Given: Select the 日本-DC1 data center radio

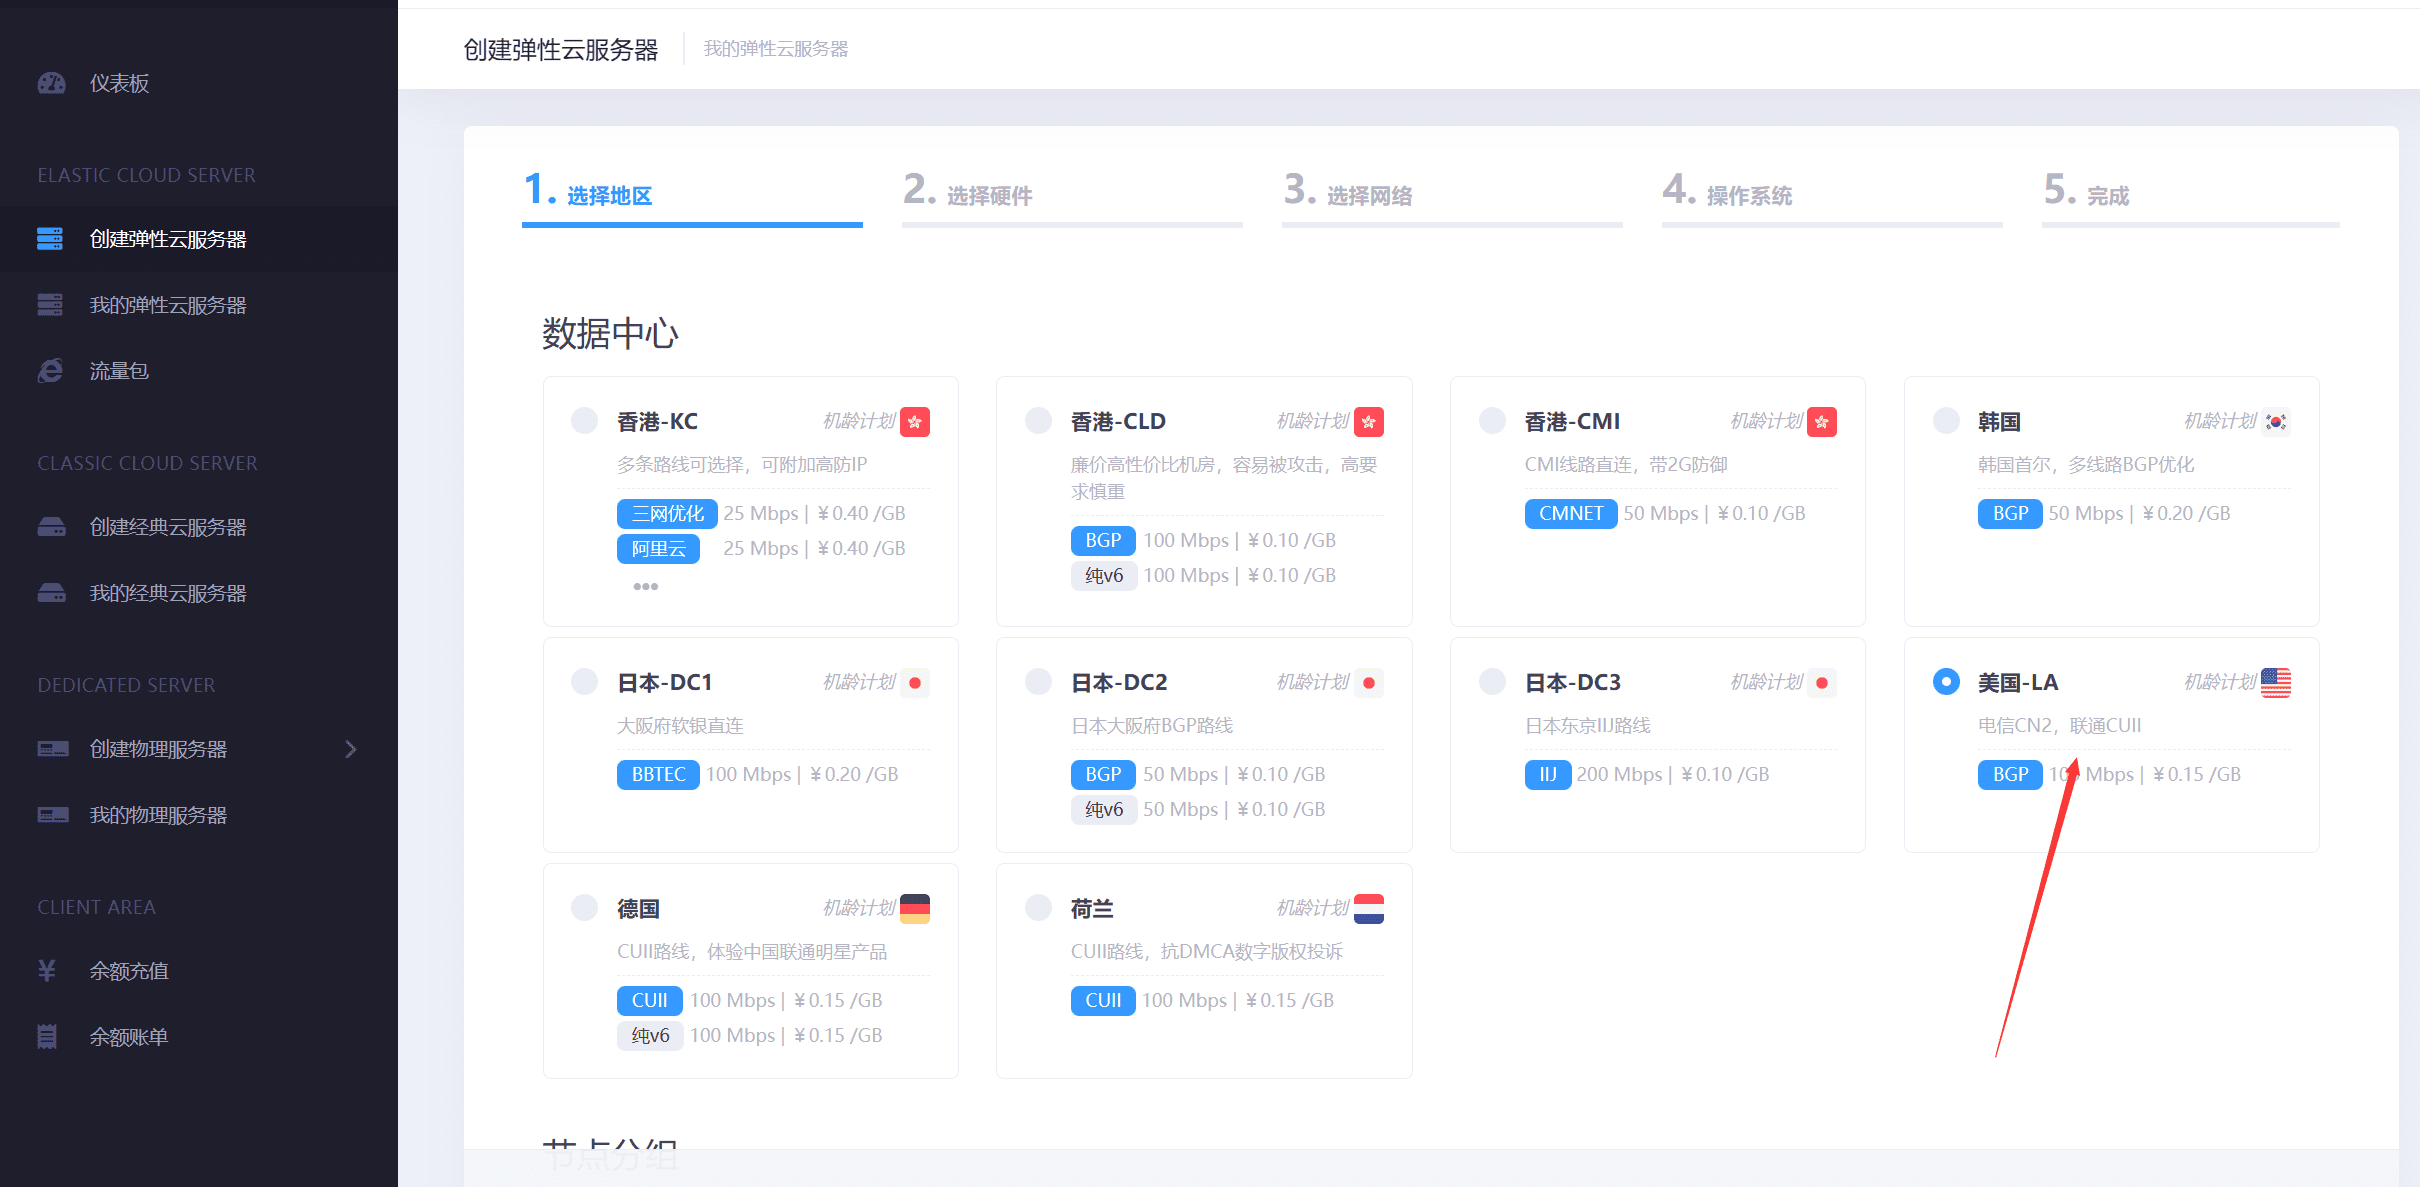Looking at the screenshot, I should [584, 681].
